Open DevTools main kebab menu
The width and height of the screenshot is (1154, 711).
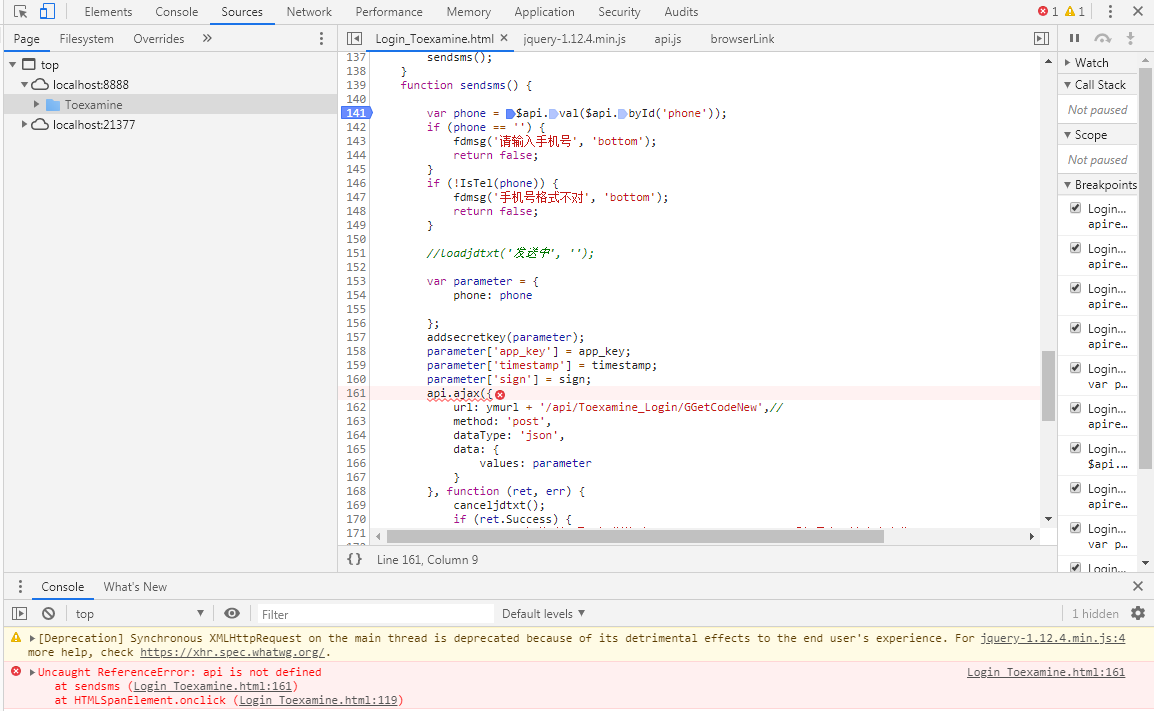click(x=1110, y=12)
